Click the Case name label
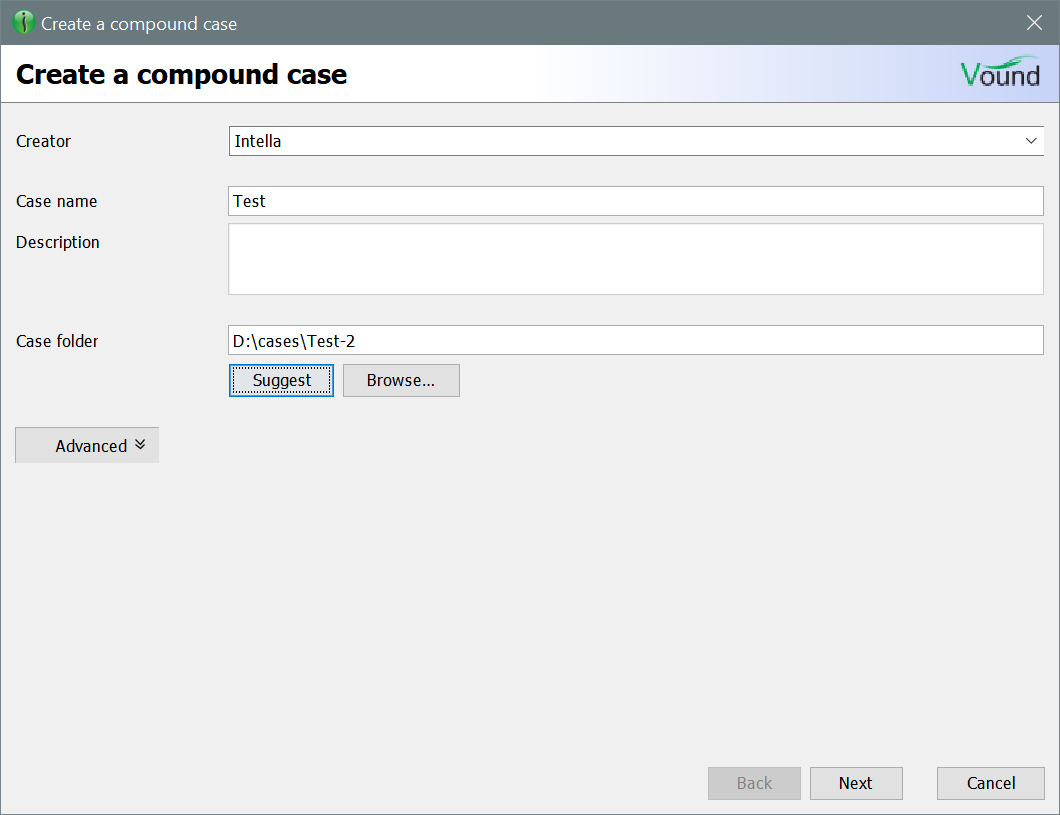The height and width of the screenshot is (815, 1060). tap(57, 201)
